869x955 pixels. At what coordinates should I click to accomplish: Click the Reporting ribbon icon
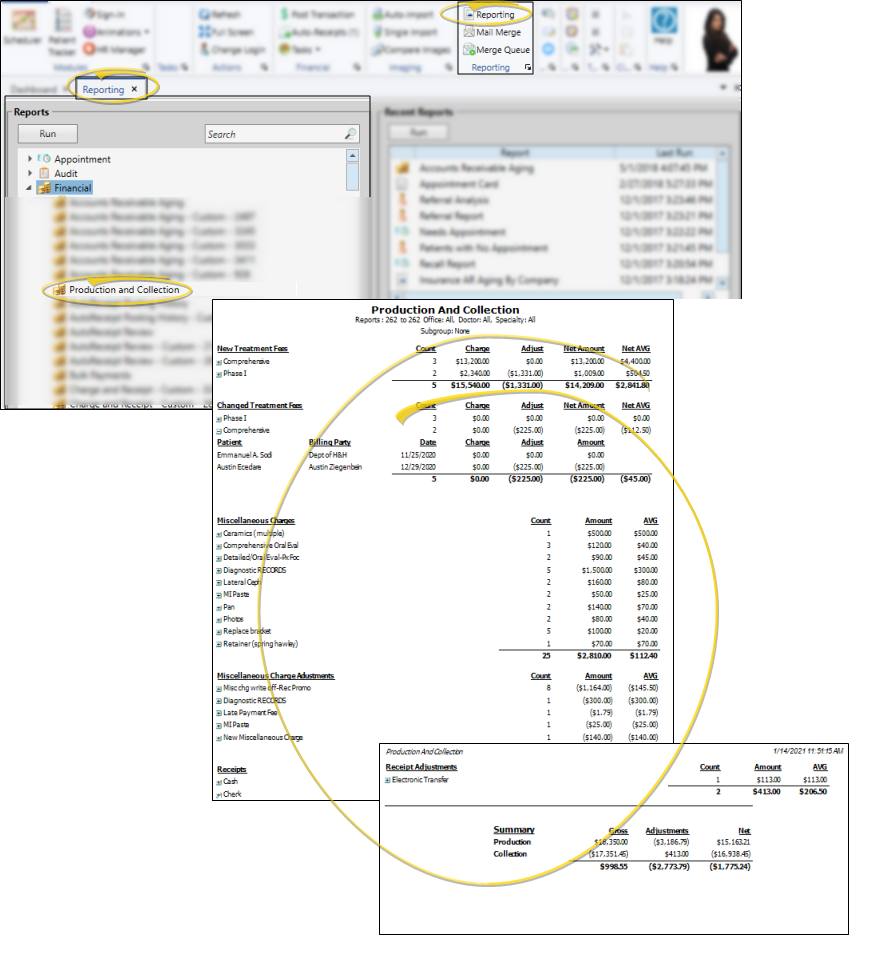pyautogui.click(x=494, y=15)
